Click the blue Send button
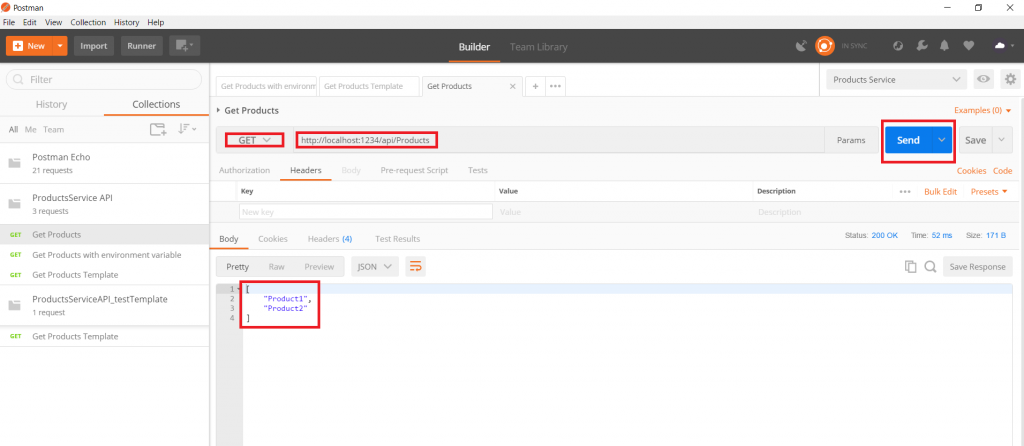The width and height of the screenshot is (1024, 446). pos(908,140)
